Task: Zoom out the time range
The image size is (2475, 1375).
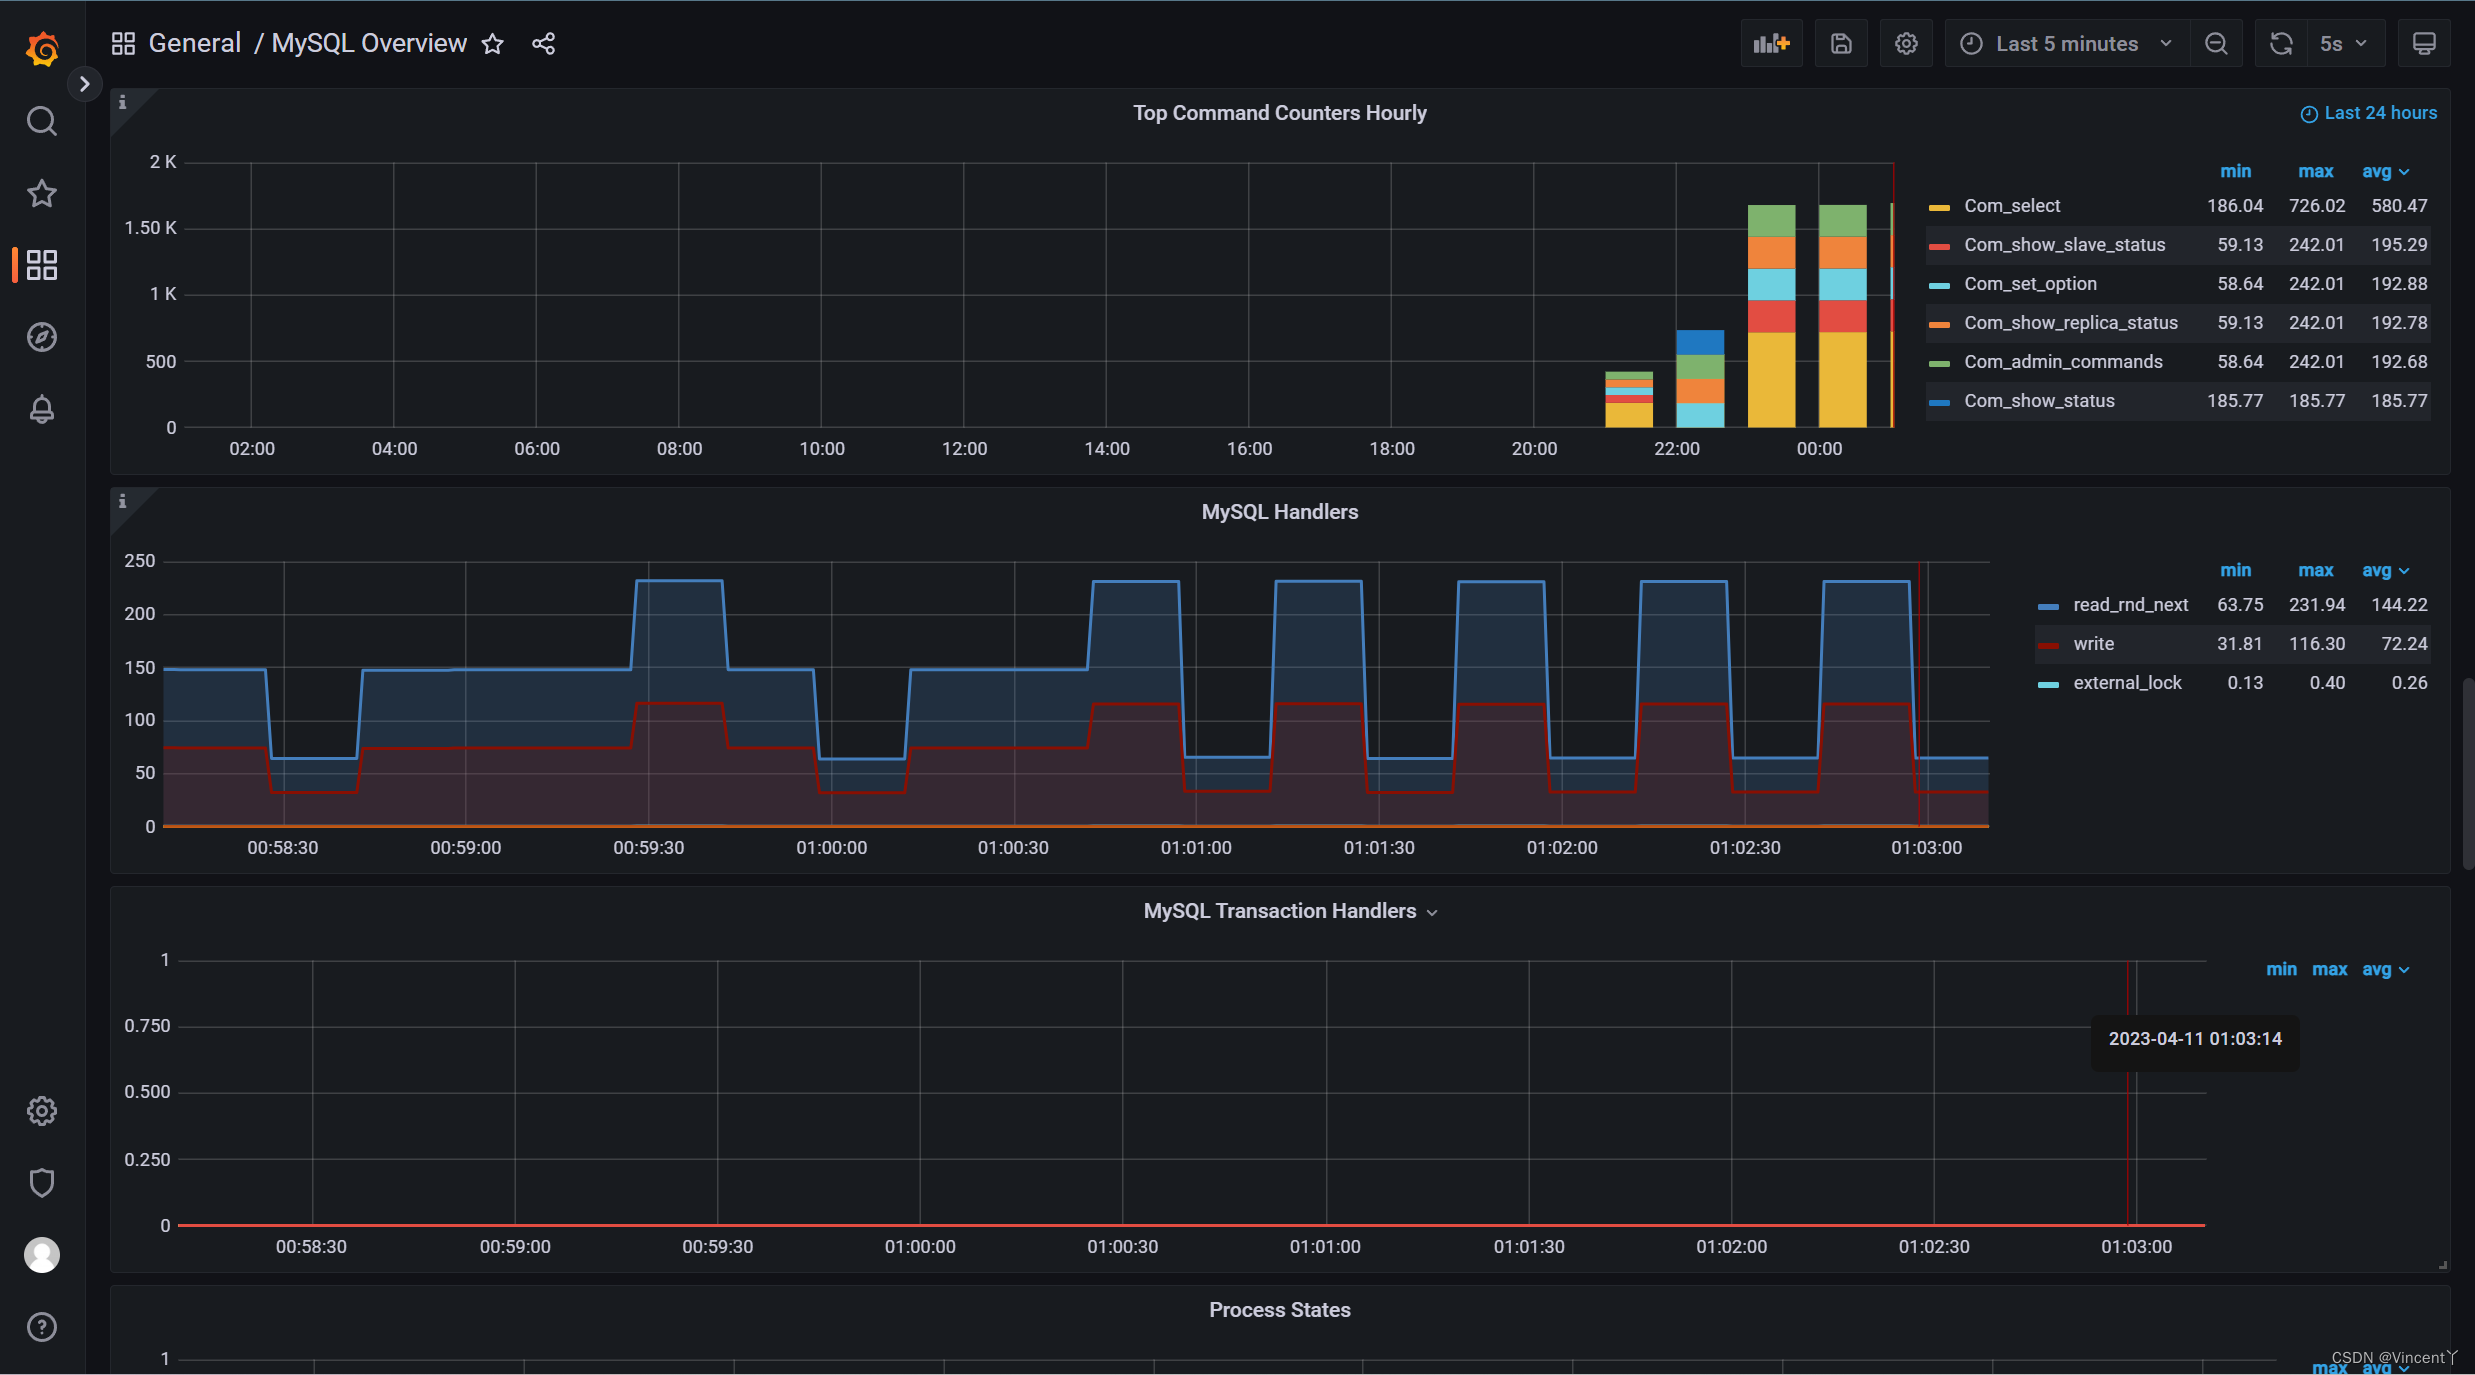Action: tap(2216, 43)
